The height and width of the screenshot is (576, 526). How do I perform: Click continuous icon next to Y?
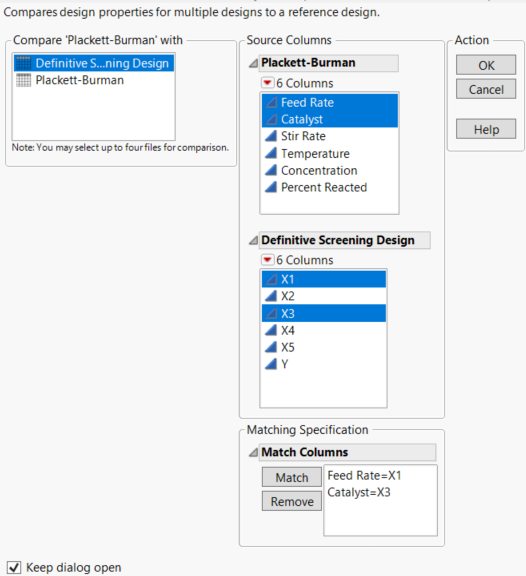point(271,364)
